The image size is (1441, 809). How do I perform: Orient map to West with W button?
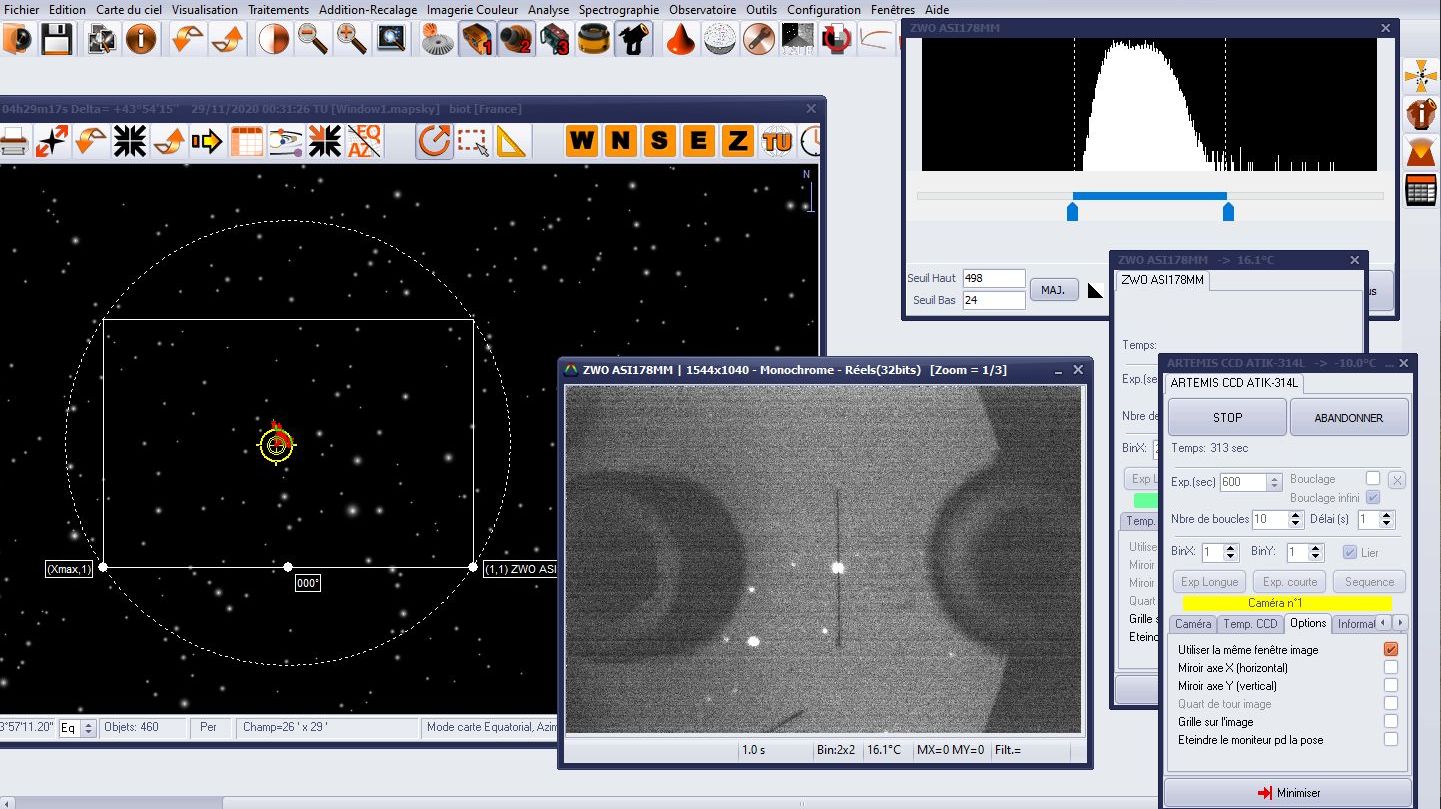(x=582, y=142)
